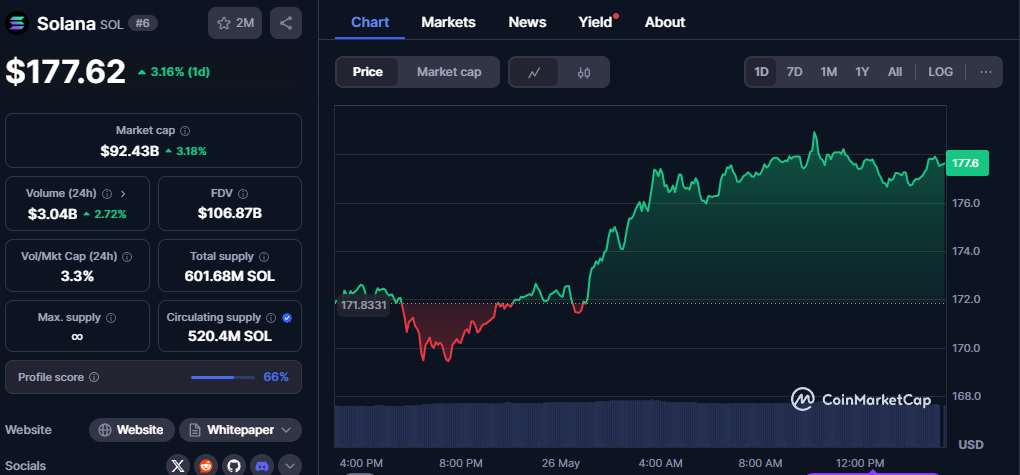Open the About tab

point(665,22)
